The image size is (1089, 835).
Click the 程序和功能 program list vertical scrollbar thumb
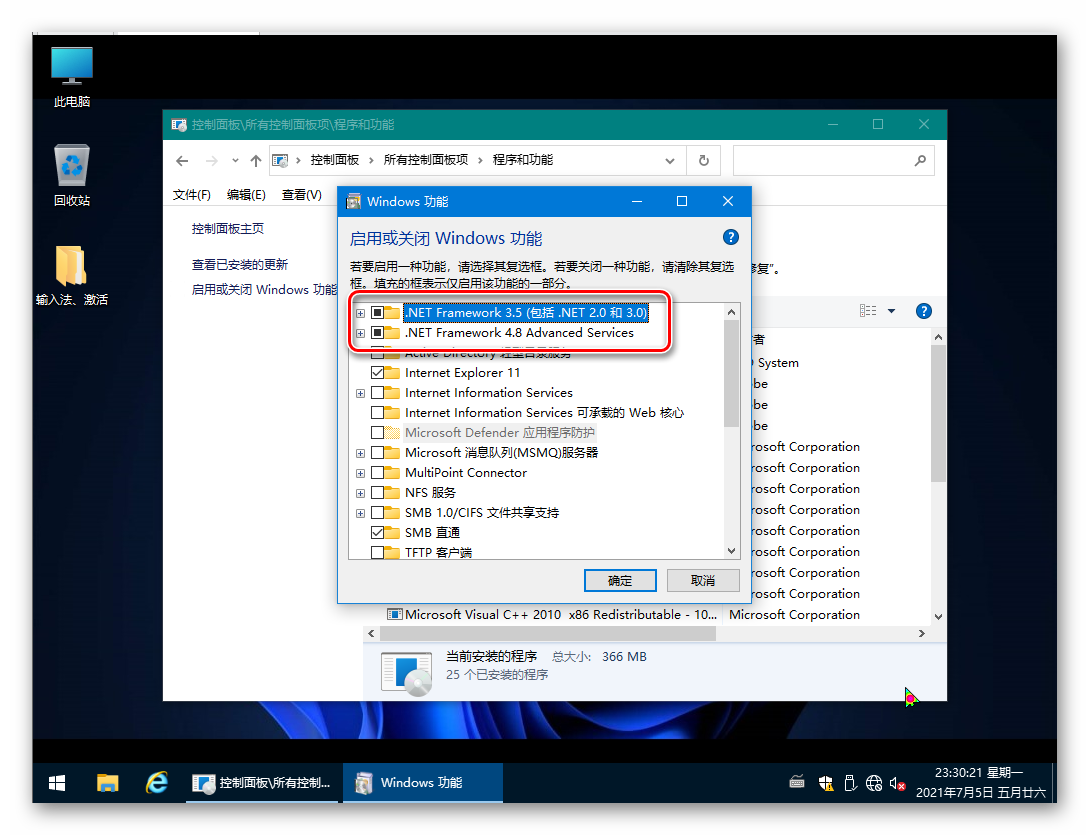[x=938, y=414]
